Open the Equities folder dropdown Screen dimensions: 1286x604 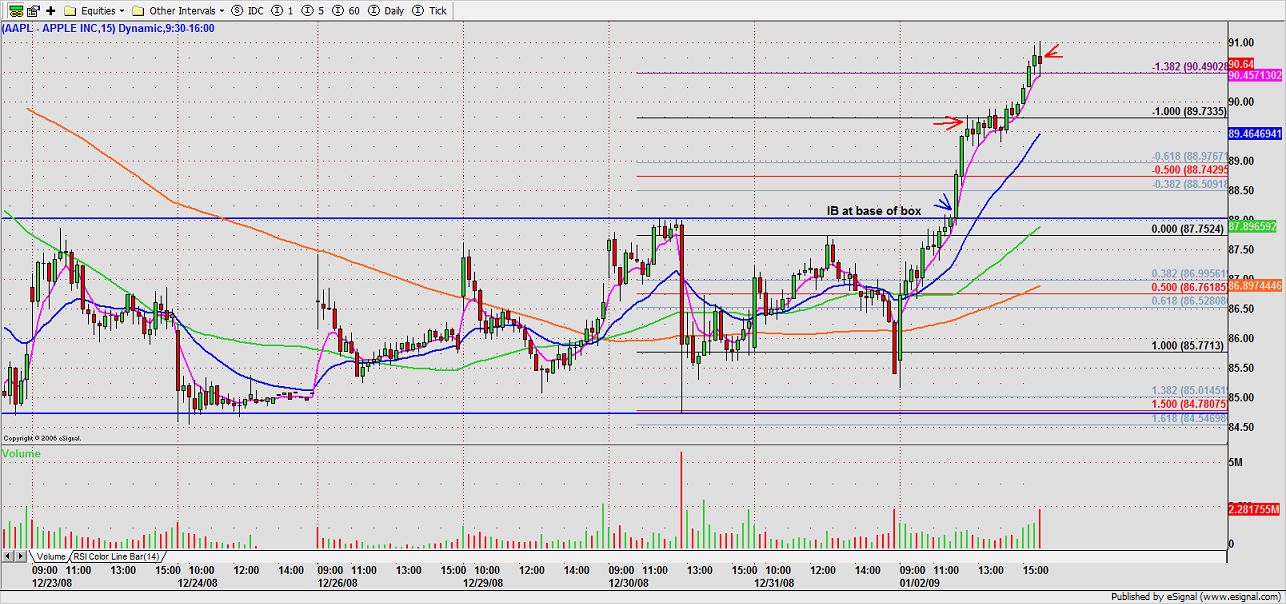(x=96, y=9)
